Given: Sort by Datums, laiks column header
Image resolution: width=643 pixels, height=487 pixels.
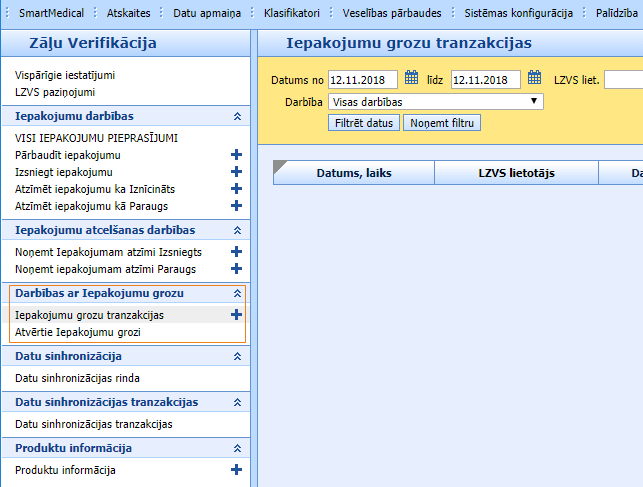Looking at the screenshot, I should pyautogui.click(x=353, y=173).
